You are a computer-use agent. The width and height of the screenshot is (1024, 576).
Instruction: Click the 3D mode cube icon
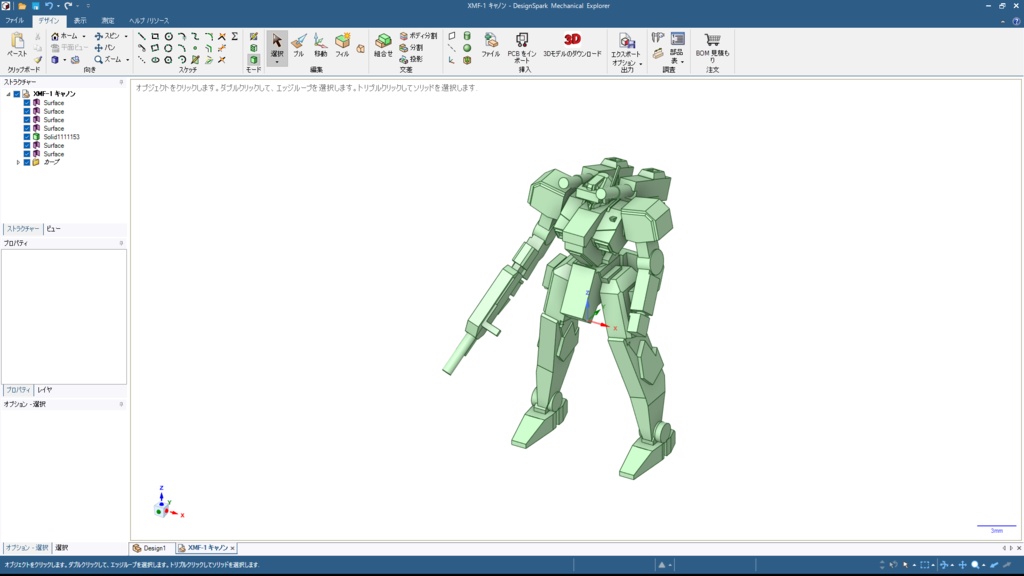(253, 59)
